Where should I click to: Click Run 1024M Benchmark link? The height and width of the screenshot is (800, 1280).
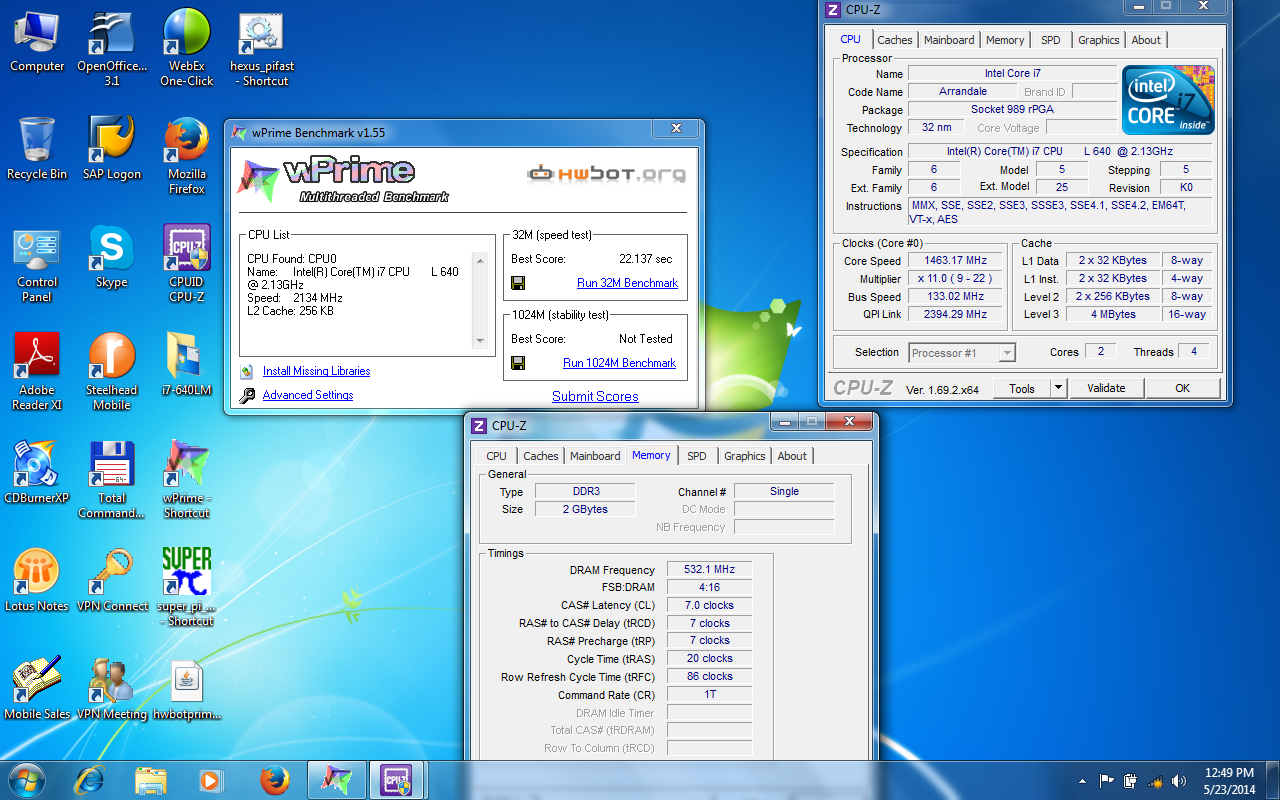pos(619,363)
